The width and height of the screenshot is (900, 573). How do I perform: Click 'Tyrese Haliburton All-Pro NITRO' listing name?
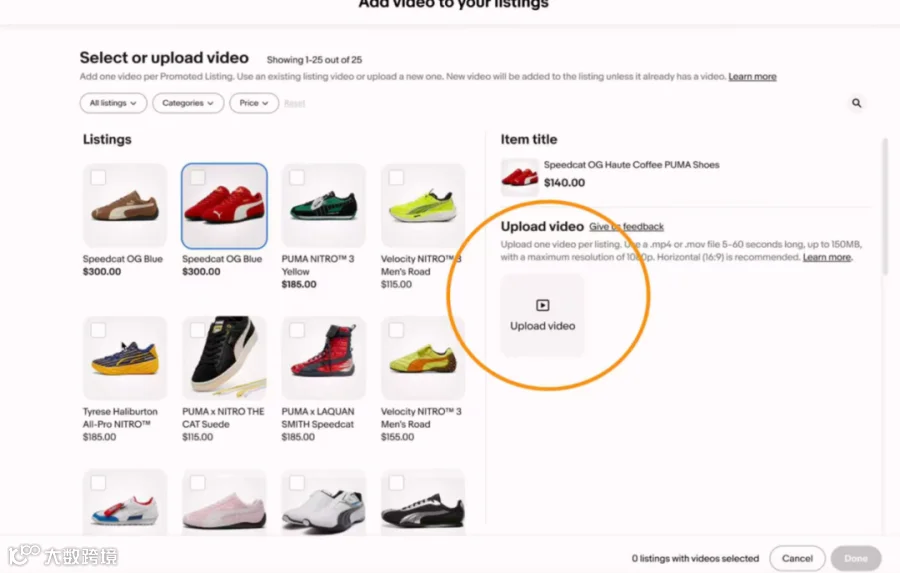click(x=120, y=418)
